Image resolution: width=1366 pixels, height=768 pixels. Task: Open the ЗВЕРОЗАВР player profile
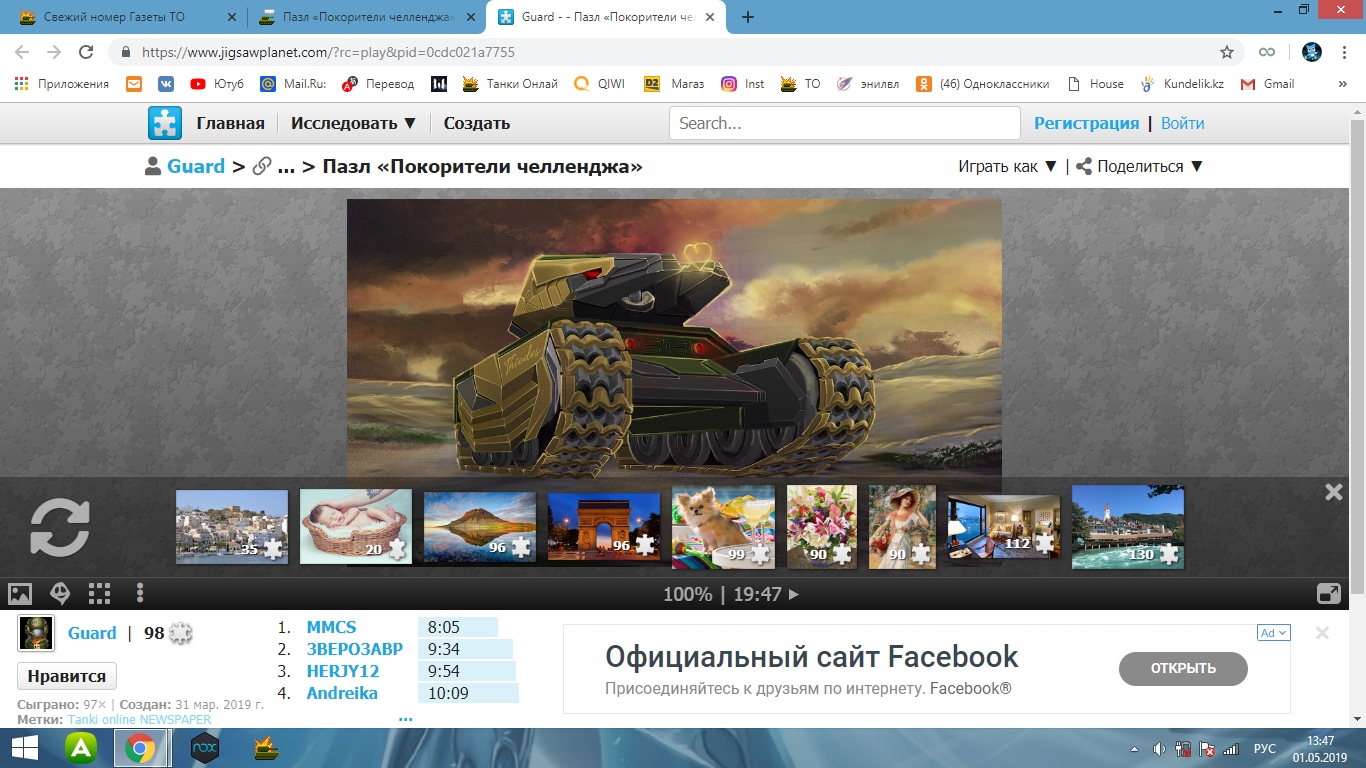[x=355, y=649]
